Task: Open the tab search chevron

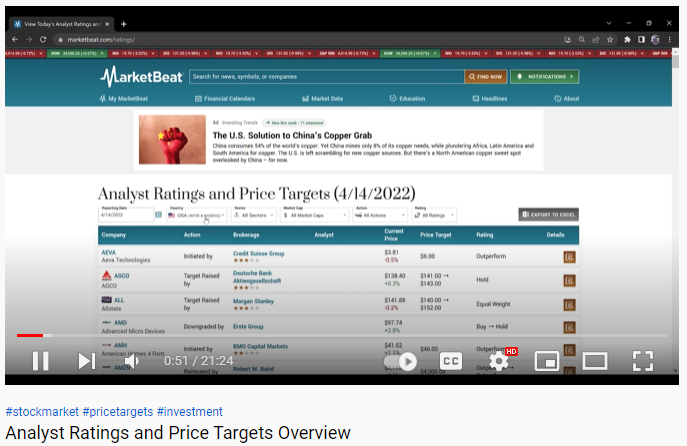Action: point(609,23)
